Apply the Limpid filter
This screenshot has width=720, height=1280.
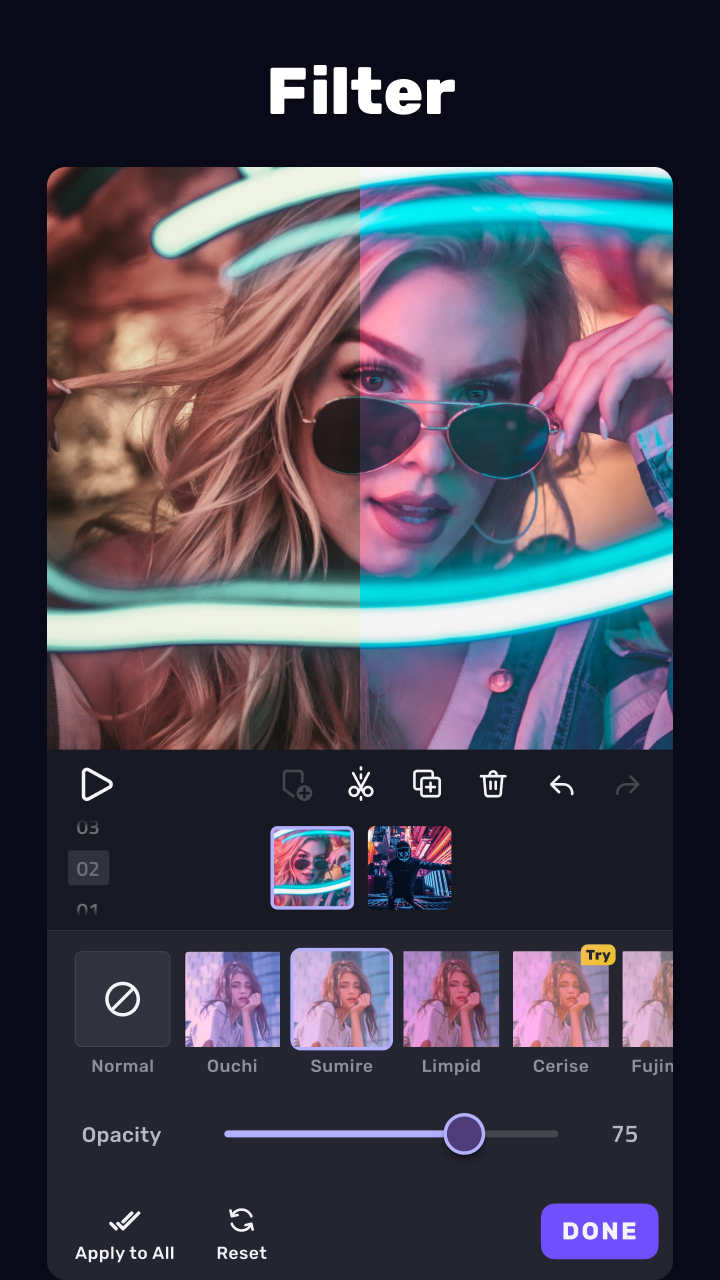click(451, 999)
